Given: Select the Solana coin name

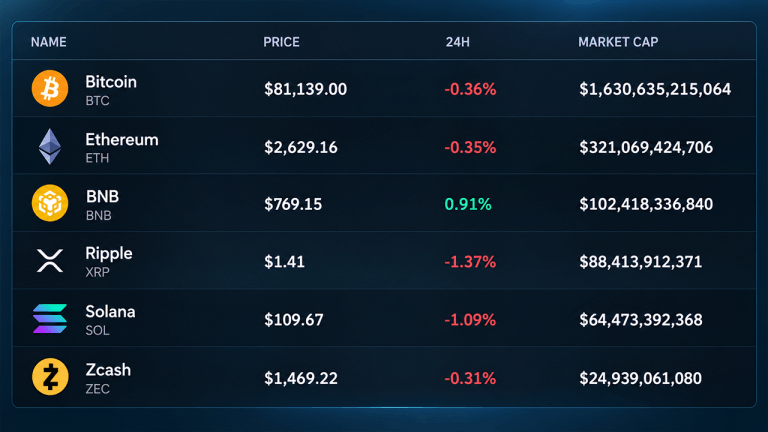Looking at the screenshot, I should coord(110,312).
